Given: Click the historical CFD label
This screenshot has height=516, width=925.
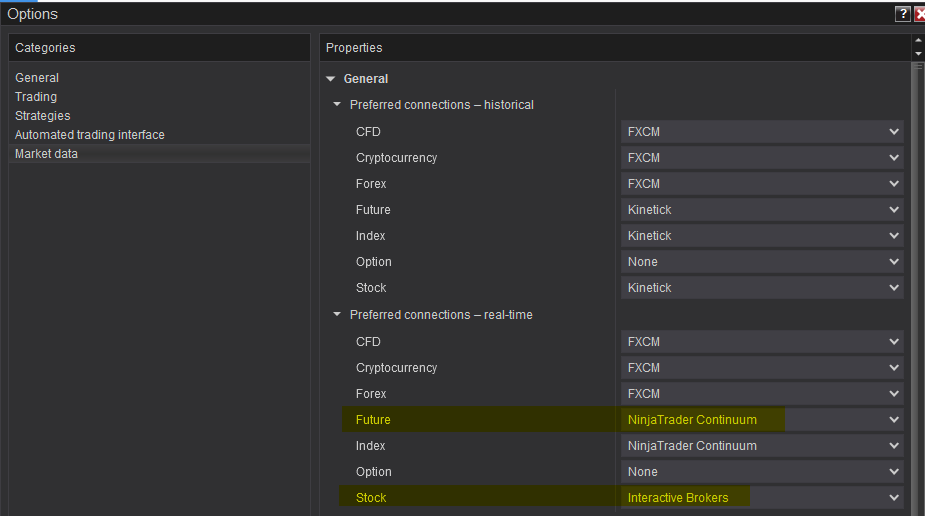Looking at the screenshot, I should point(368,132).
